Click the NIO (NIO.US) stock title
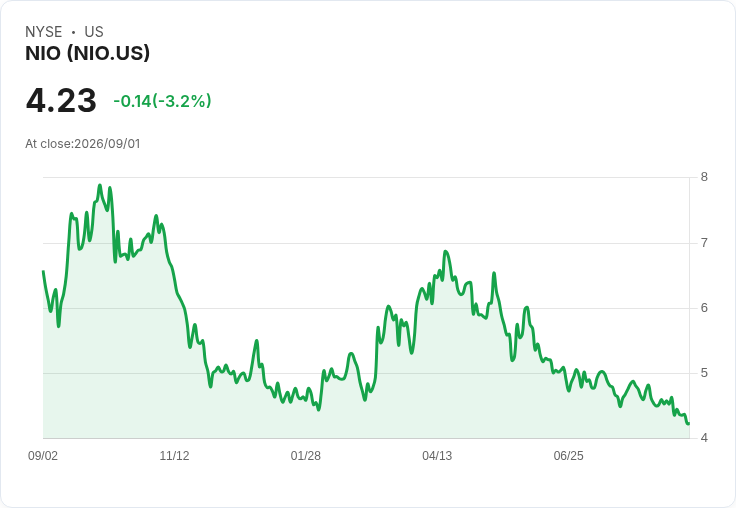This screenshot has height=508, width=736. [87, 54]
